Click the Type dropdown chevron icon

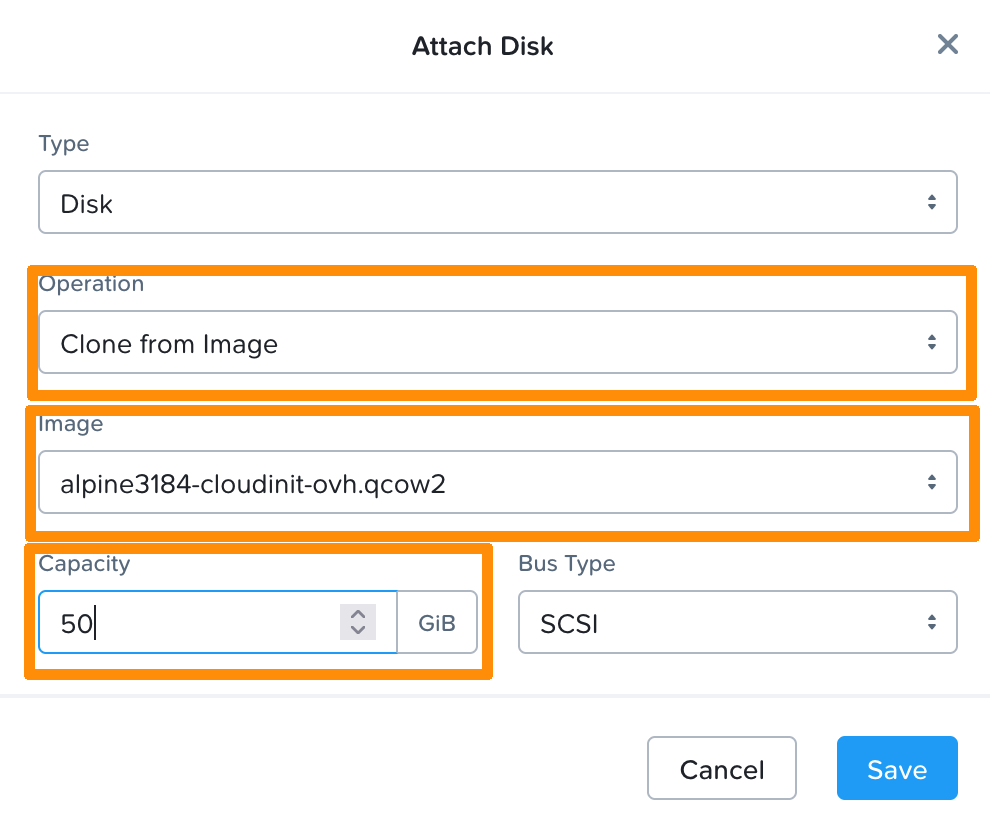[x=932, y=201]
